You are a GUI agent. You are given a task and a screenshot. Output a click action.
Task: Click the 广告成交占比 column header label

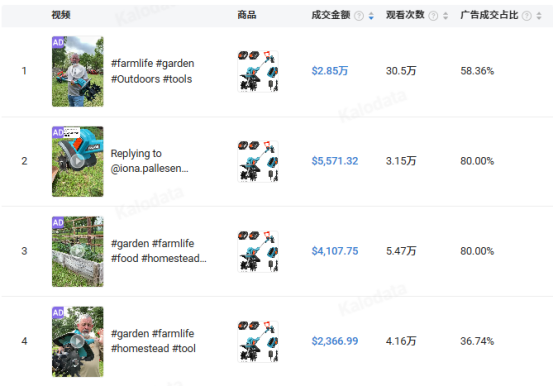click(x=489, y=15)
